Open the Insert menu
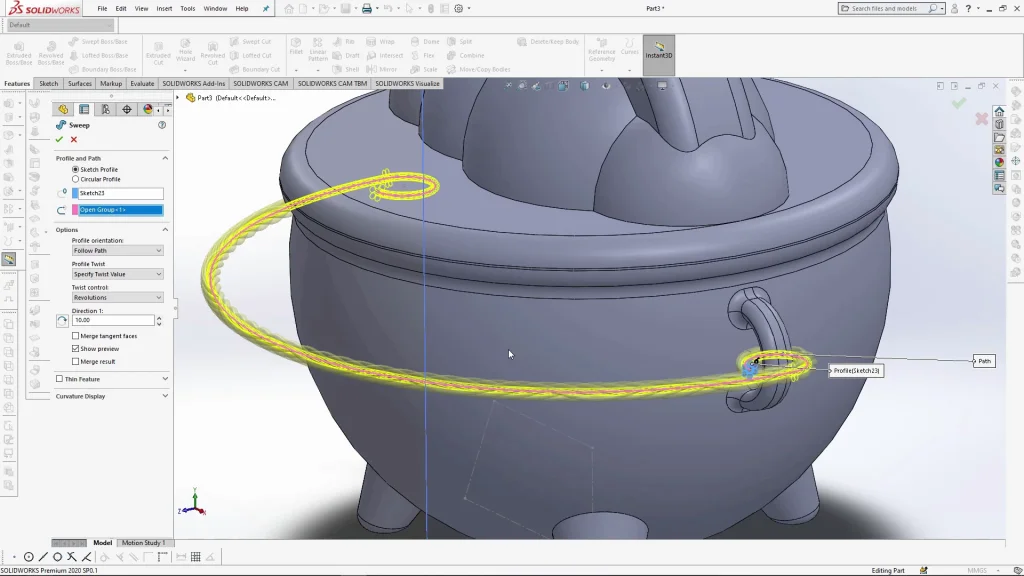 (164, 8)
